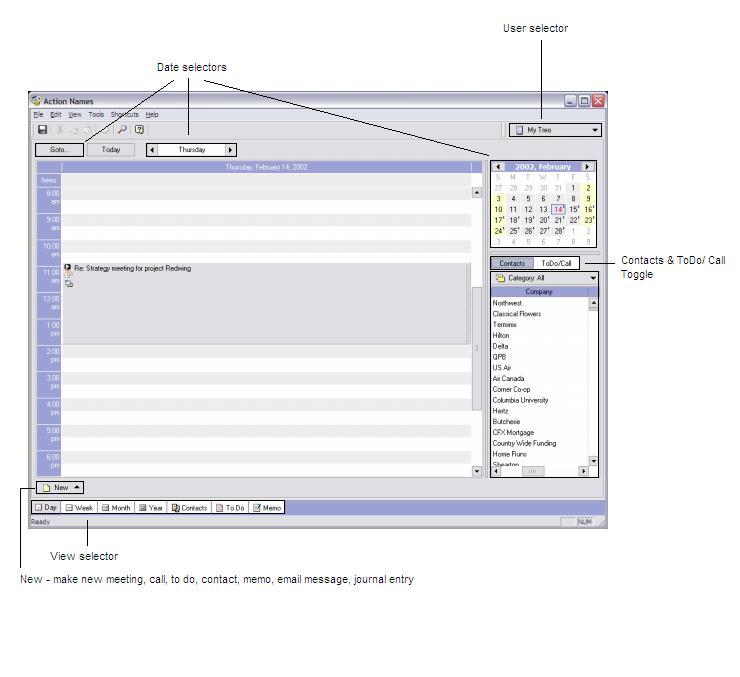The width and height of the screenshot is (740, 677).
Task: Switch to Year view
Action: [x=151, y=508]
